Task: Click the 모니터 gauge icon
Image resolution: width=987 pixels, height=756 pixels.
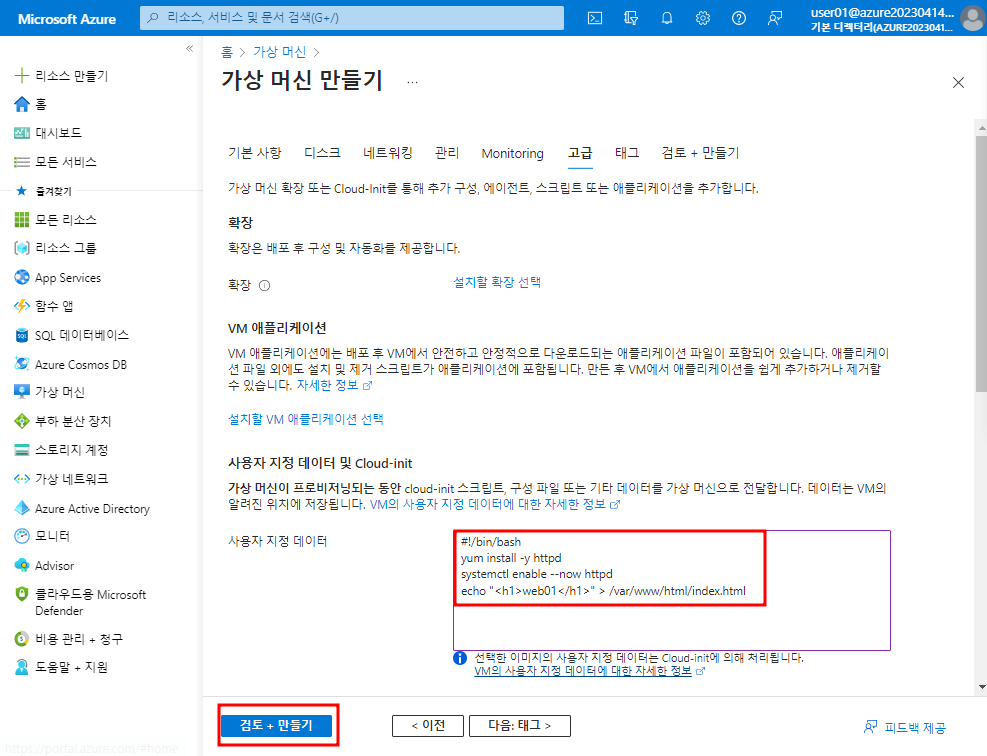Action: pos(22,536)
